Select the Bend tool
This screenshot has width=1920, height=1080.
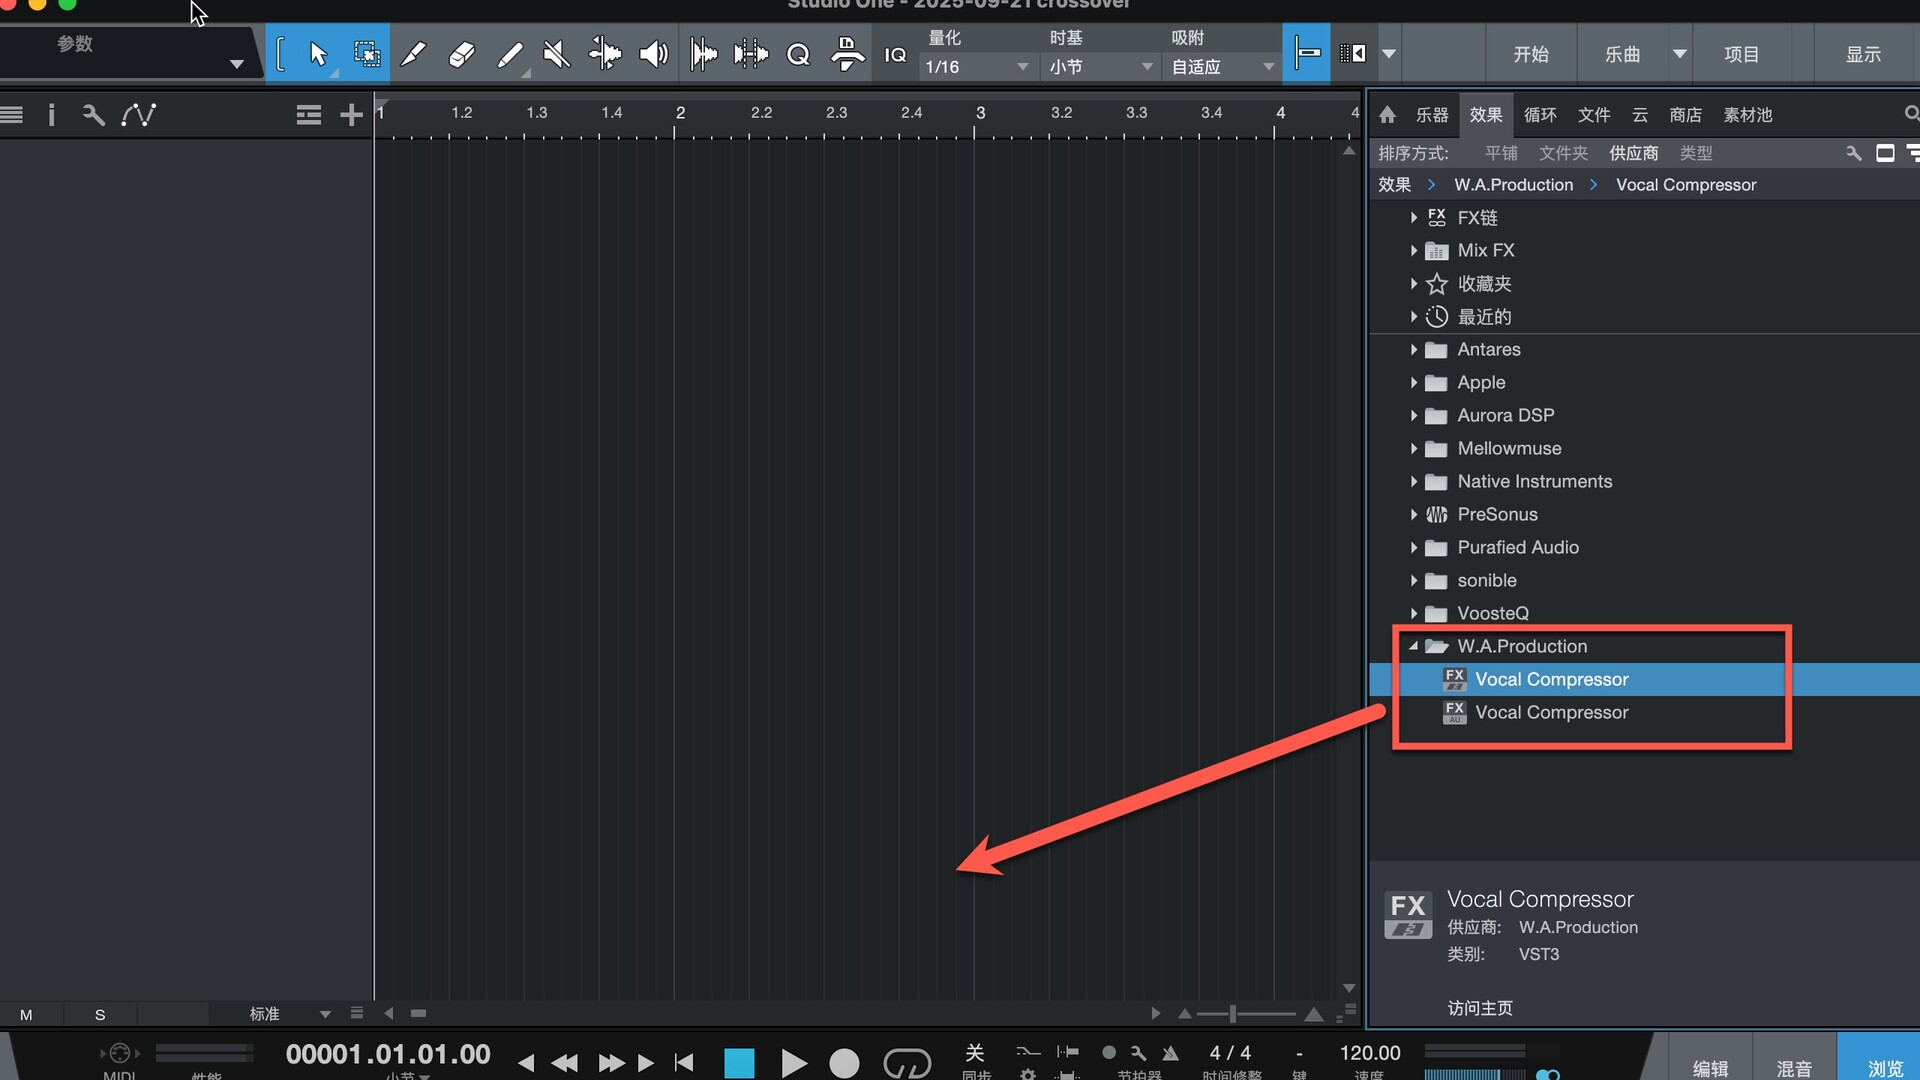(605, 54)
